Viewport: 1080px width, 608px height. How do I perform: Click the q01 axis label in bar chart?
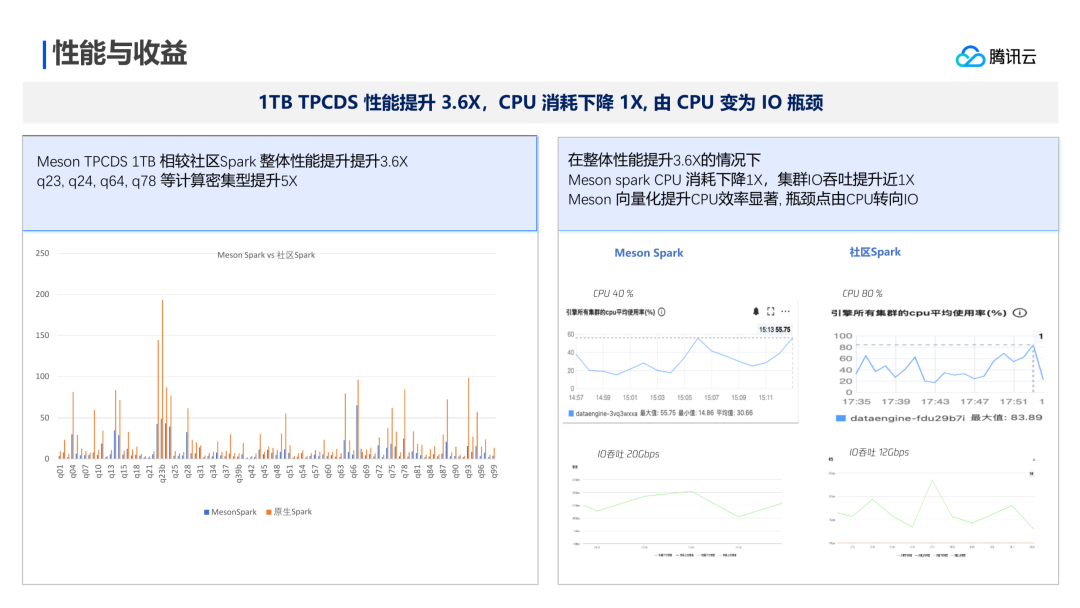point(60,472)
